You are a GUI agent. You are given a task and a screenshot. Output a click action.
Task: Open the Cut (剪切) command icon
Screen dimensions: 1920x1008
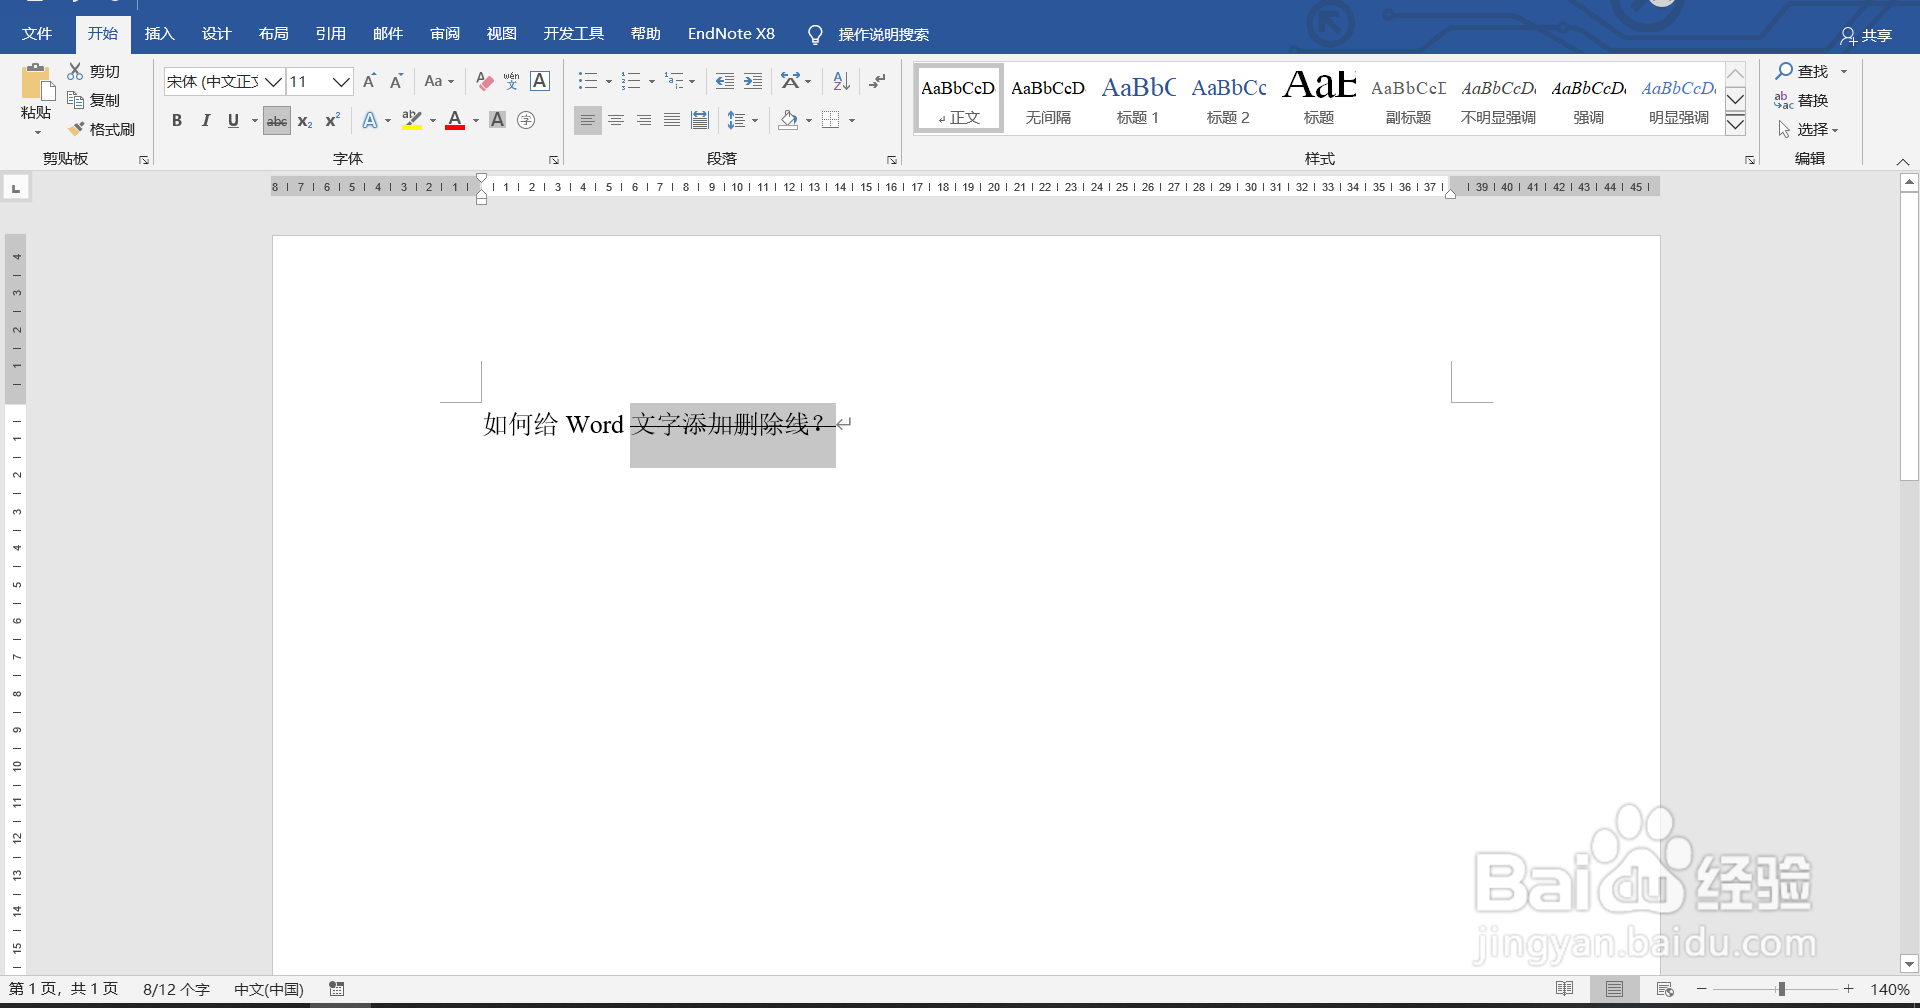[x=93, y=70]
